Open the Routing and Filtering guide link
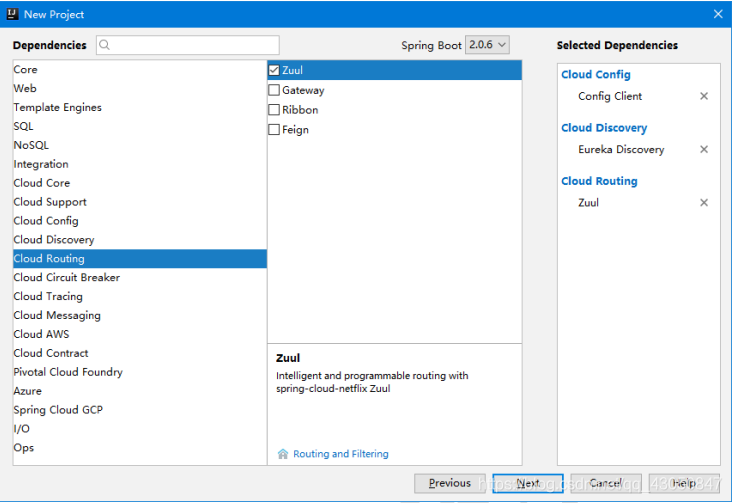 pyautogui.click(x=341, y=454)
